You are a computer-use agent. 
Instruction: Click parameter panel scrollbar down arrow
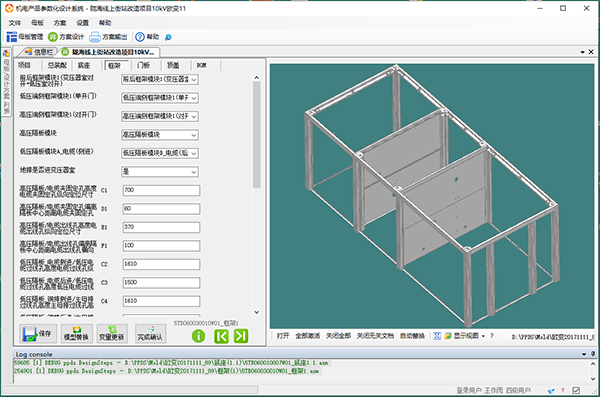click(x=256, y=312)
